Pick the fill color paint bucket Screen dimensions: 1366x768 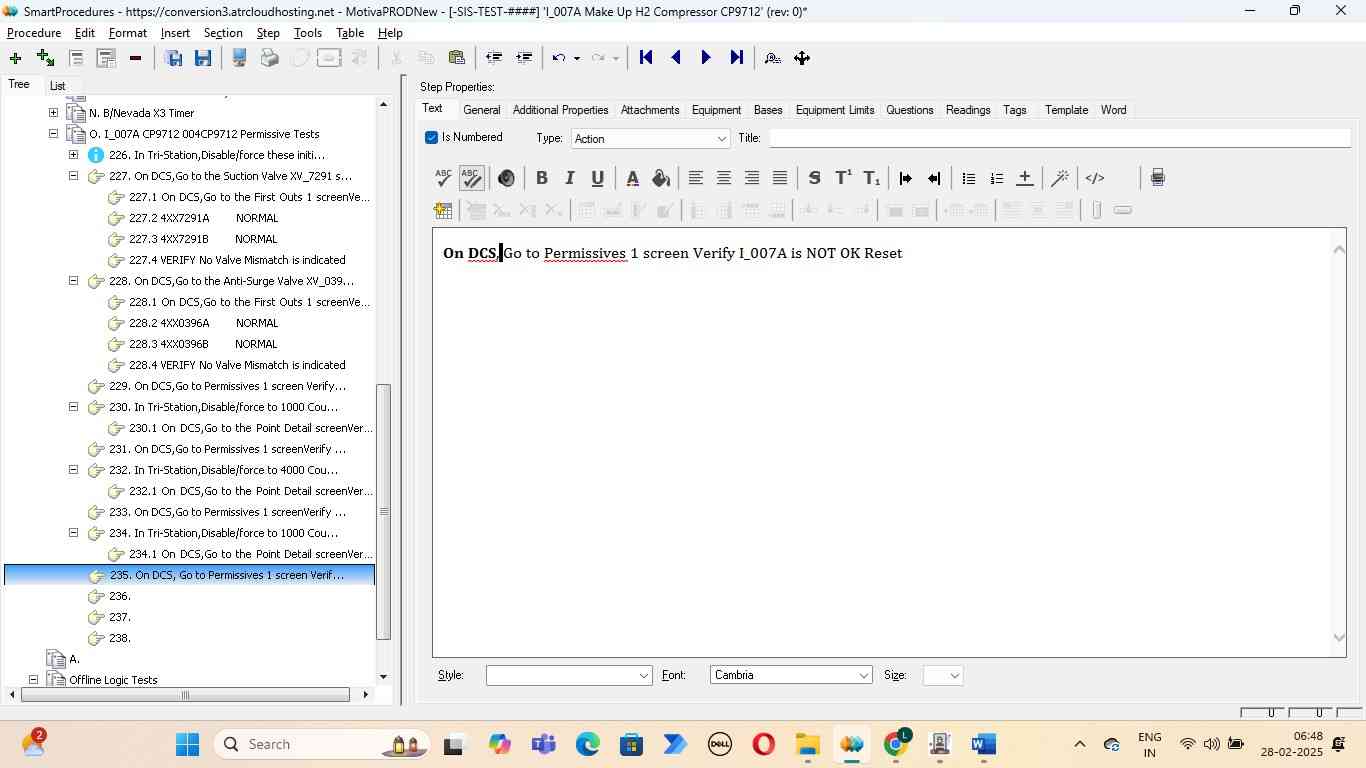pos(660,178)
